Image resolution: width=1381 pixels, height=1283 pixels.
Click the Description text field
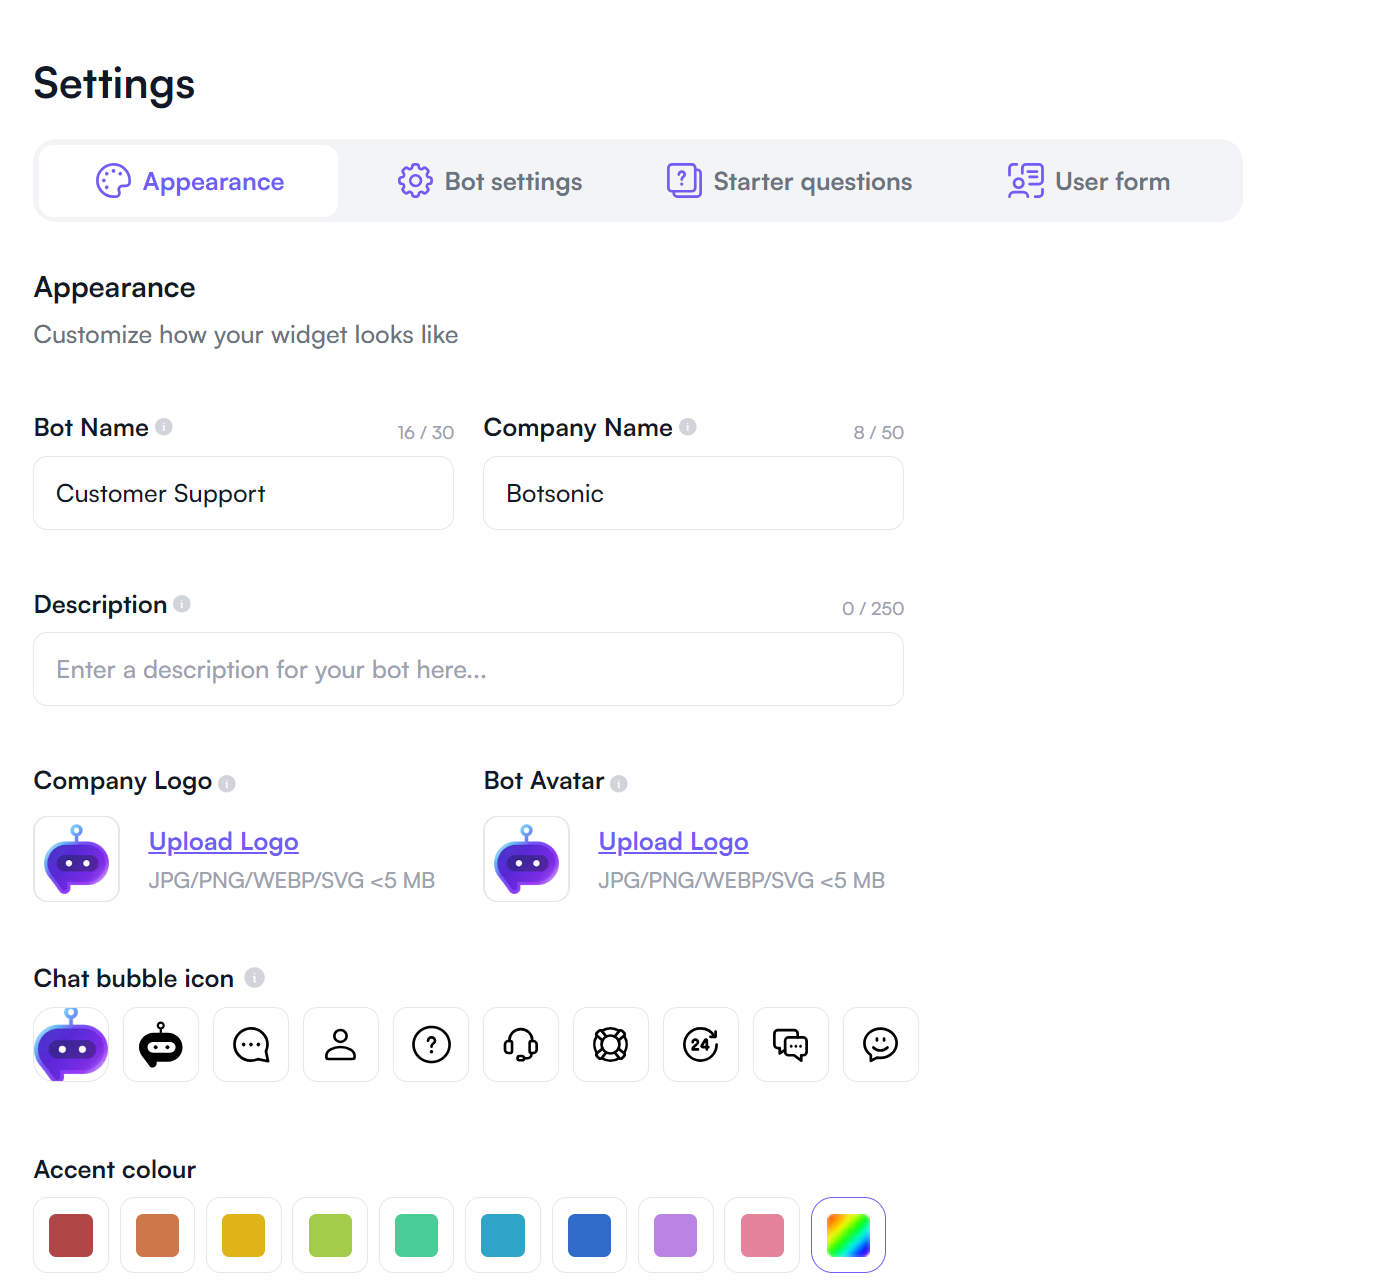pyautogui.click(x=468, y=669)
